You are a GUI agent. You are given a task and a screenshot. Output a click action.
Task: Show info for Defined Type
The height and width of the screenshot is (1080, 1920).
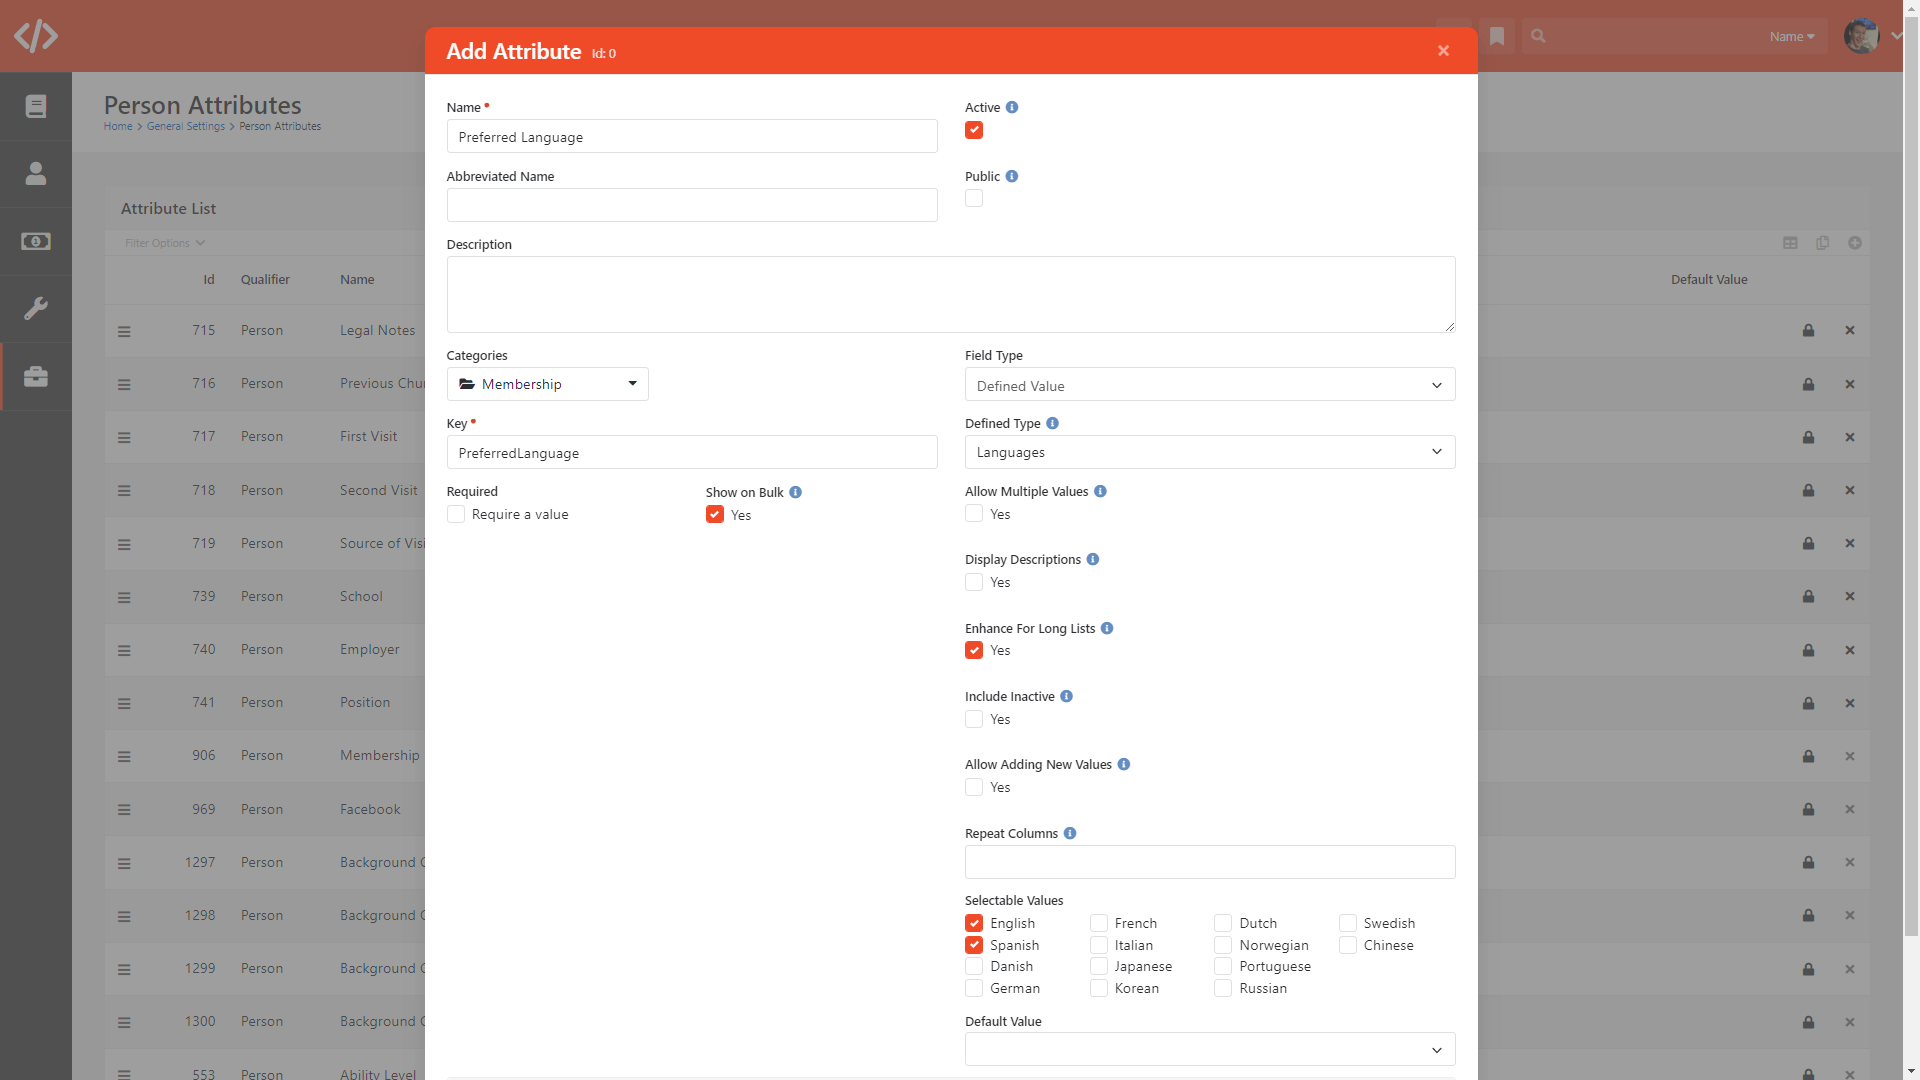pyautogui.click(x=1052, y=423)
